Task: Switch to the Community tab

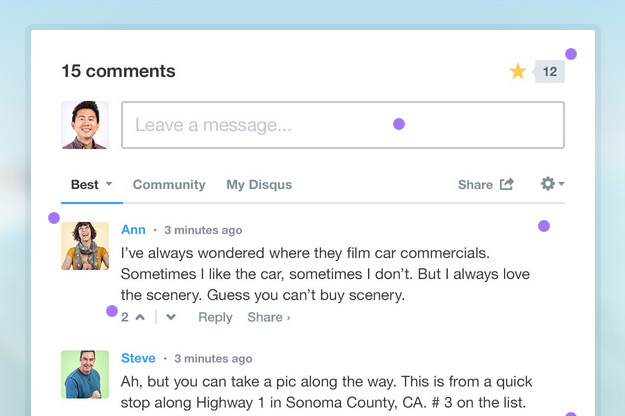Action: [x=169, y=184]
